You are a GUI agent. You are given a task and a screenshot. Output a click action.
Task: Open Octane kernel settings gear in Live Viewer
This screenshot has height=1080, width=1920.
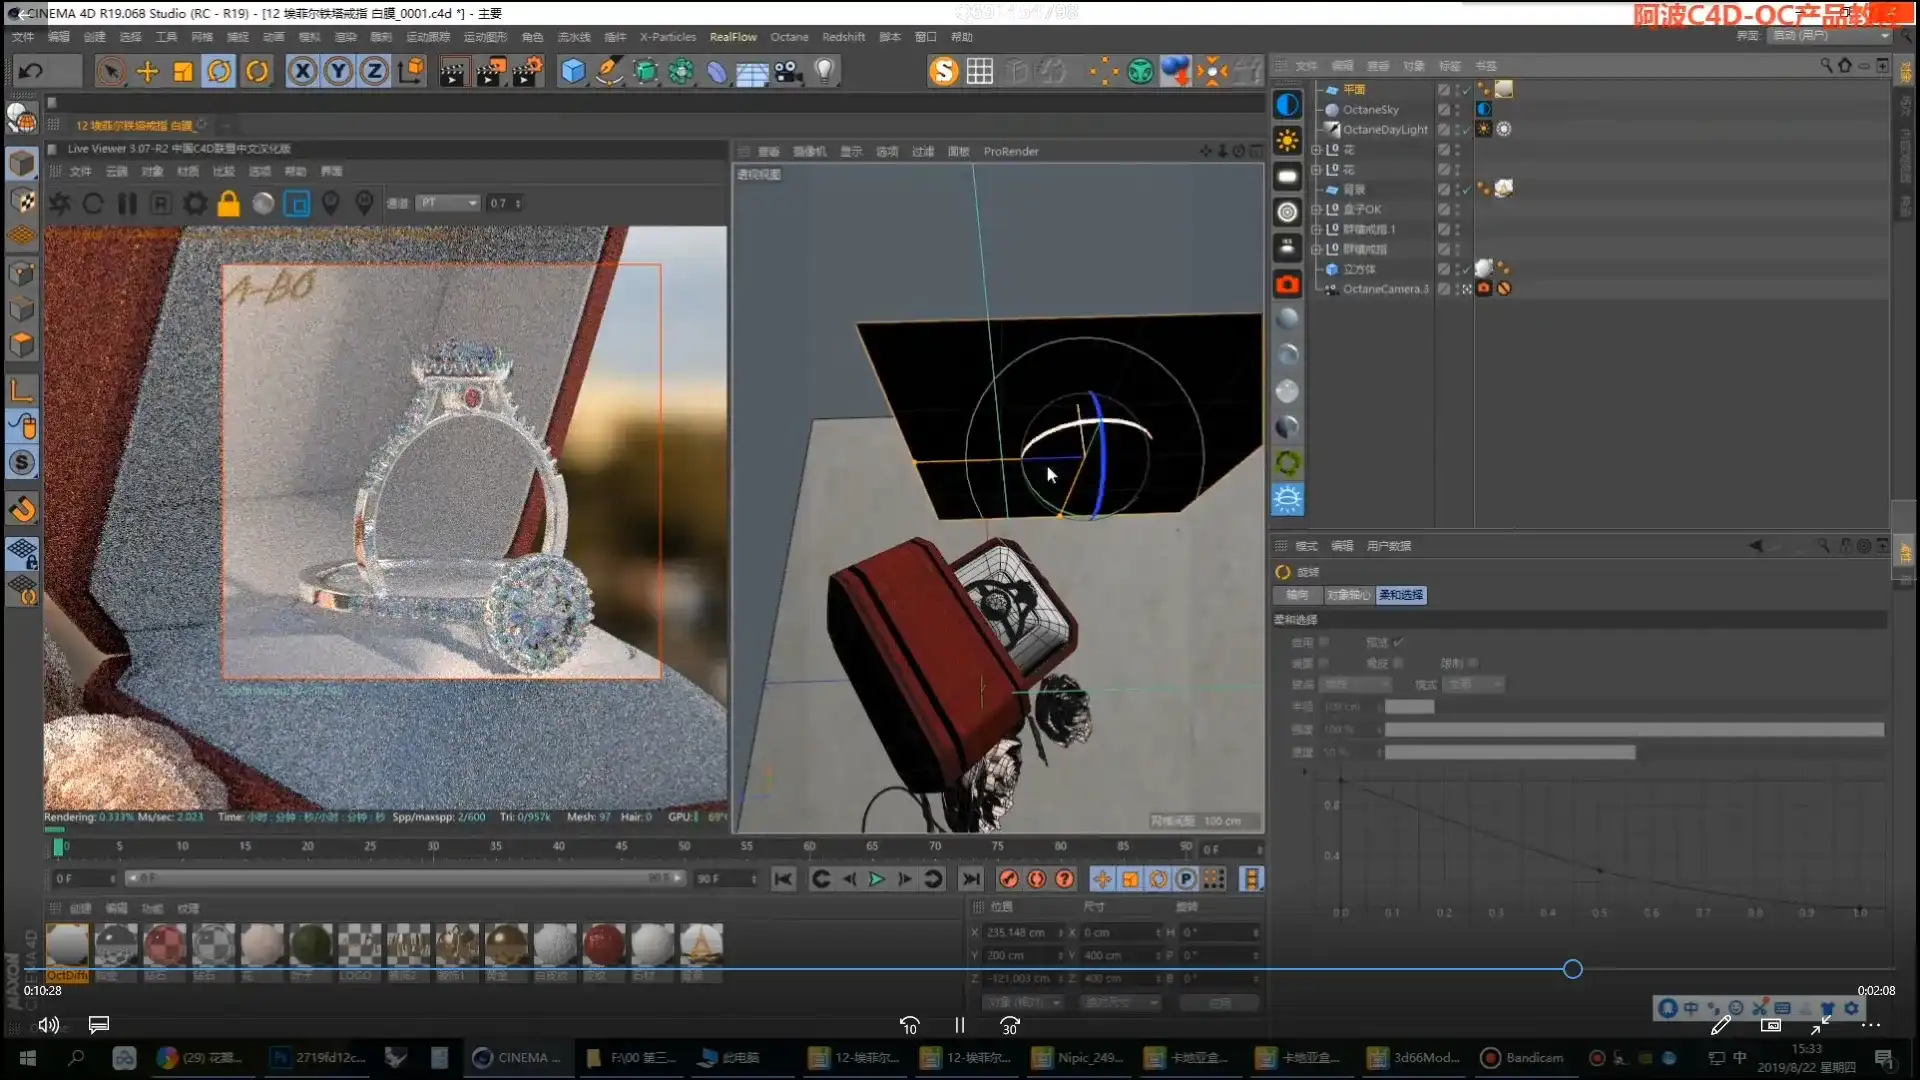(x=194, y=203)
